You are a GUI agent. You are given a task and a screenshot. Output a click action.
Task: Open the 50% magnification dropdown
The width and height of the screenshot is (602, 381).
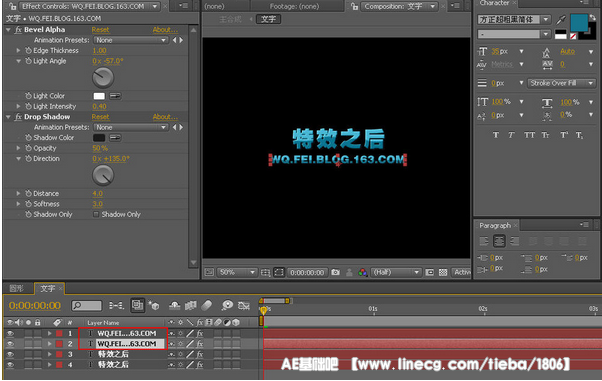tap(237, 272)
